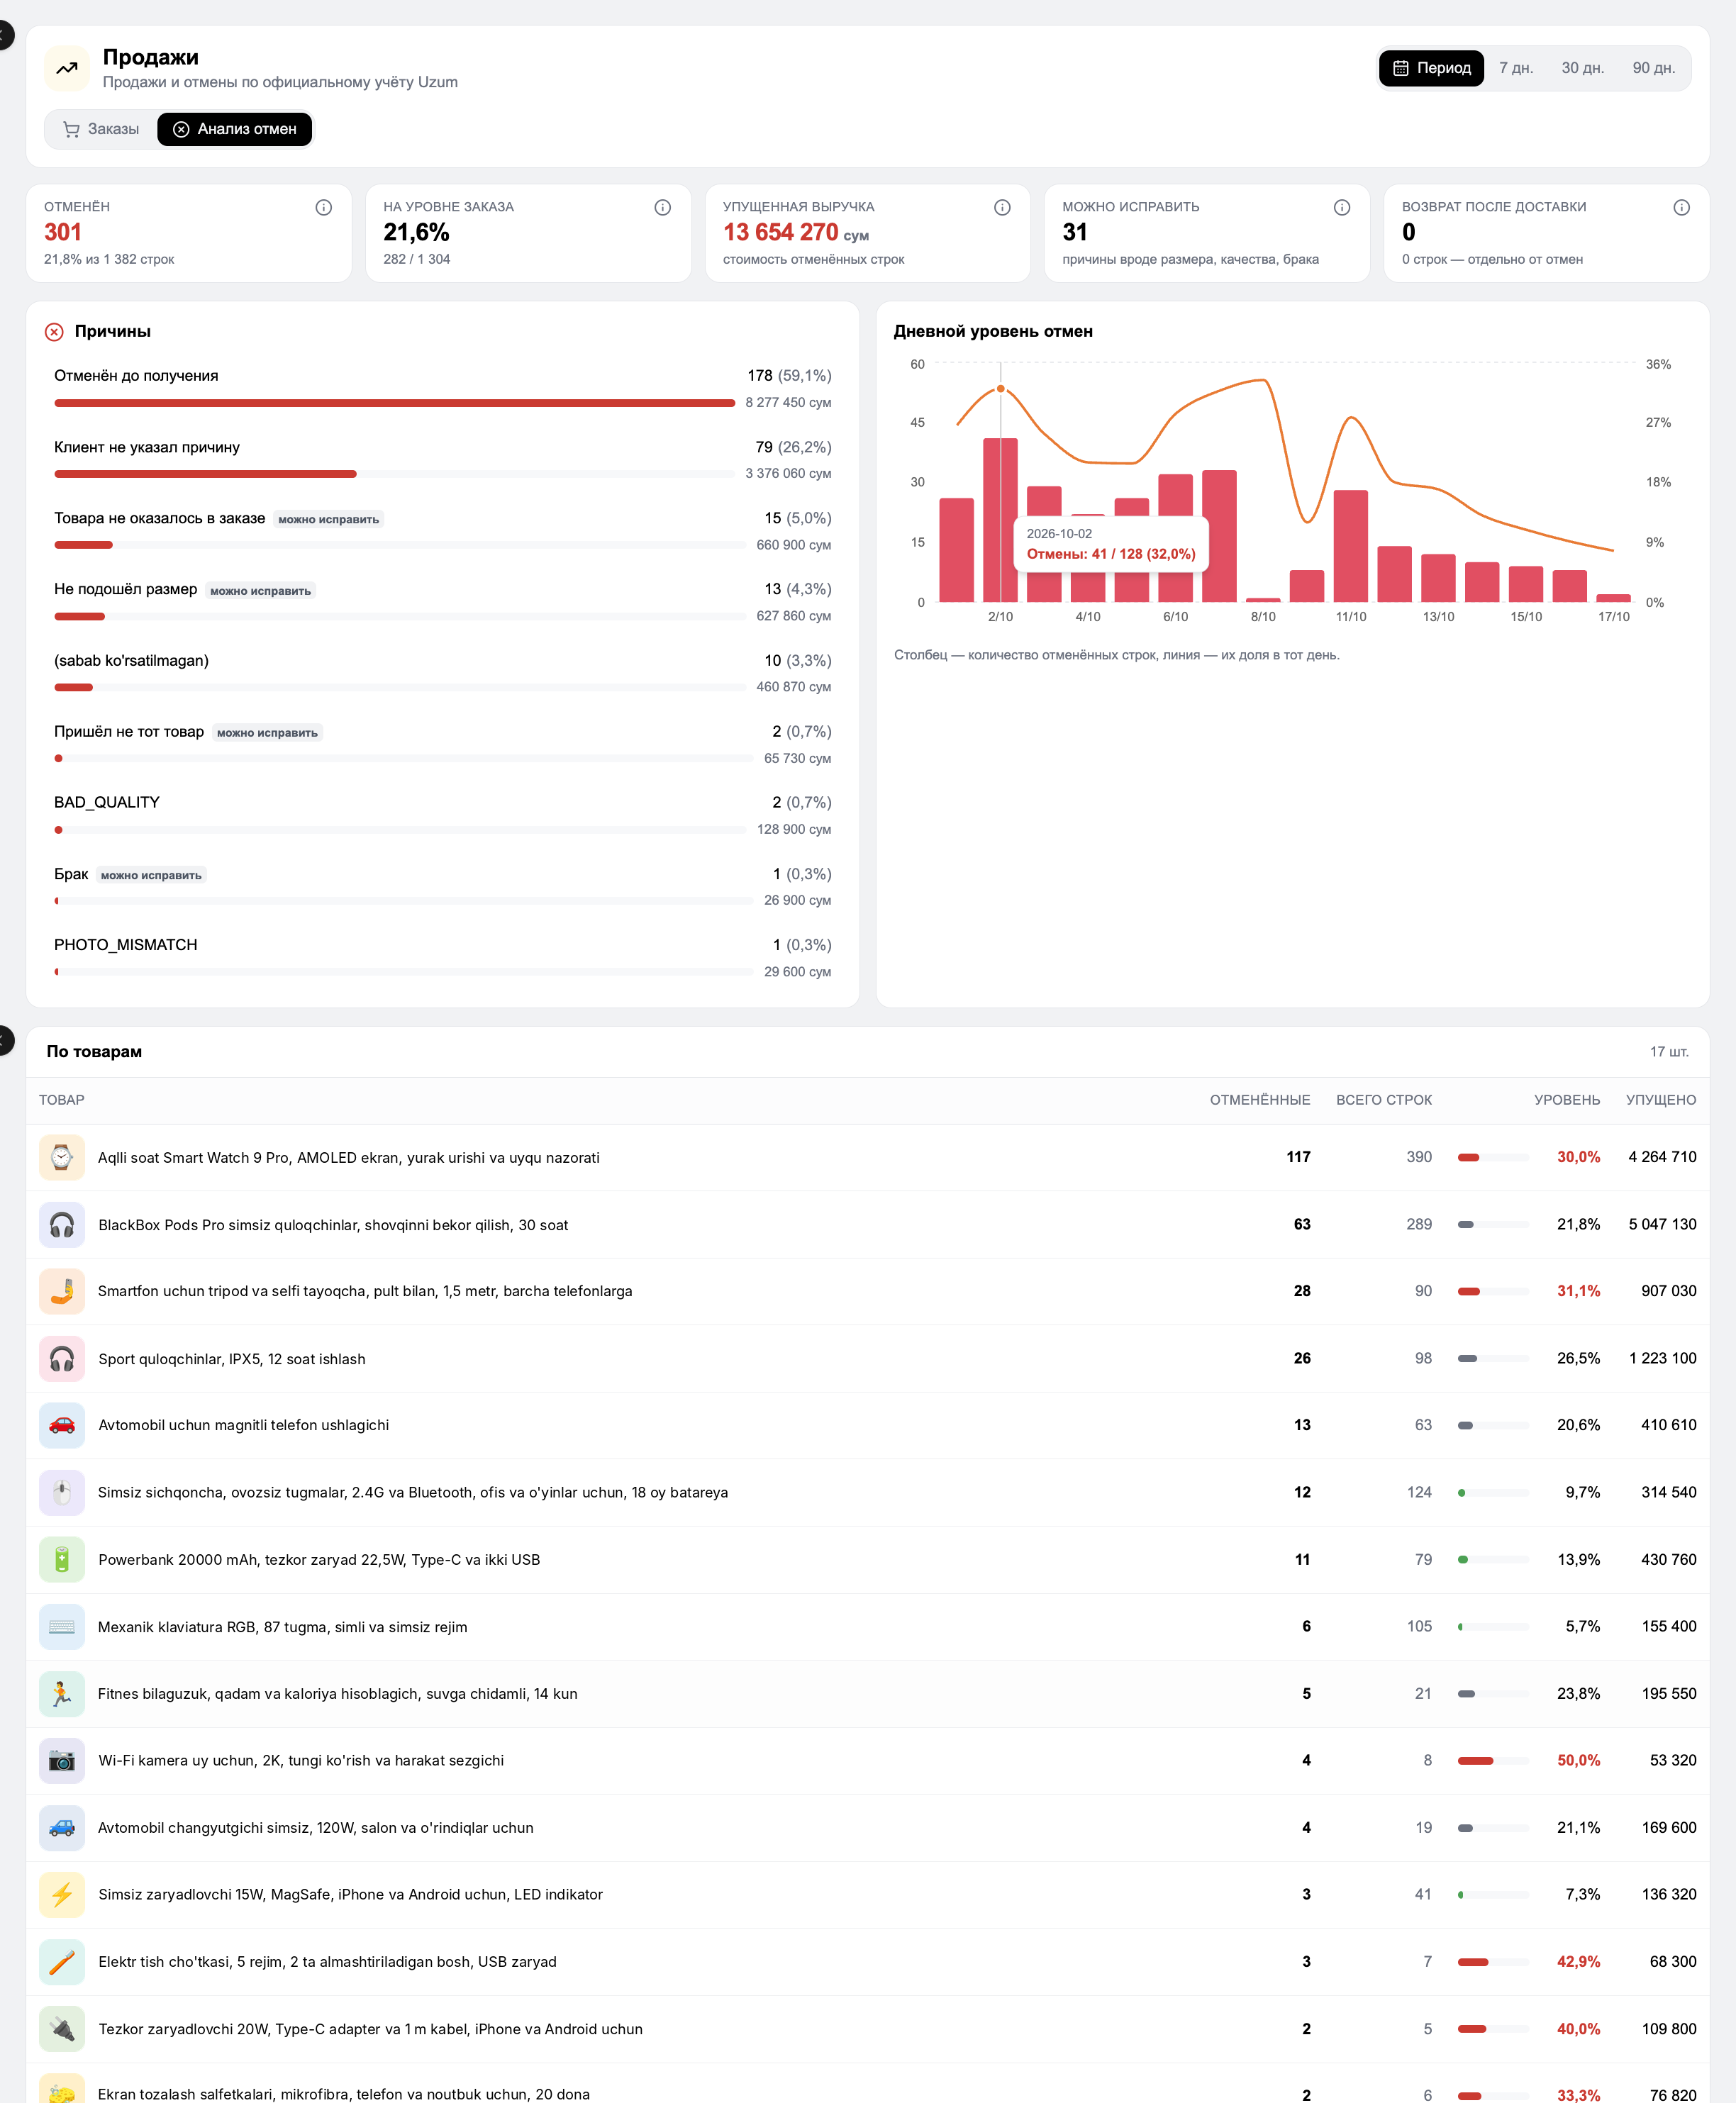1736x2103 pixels.
Task: Select the 30 дн. period
Action: click(x=1582, y=68)
